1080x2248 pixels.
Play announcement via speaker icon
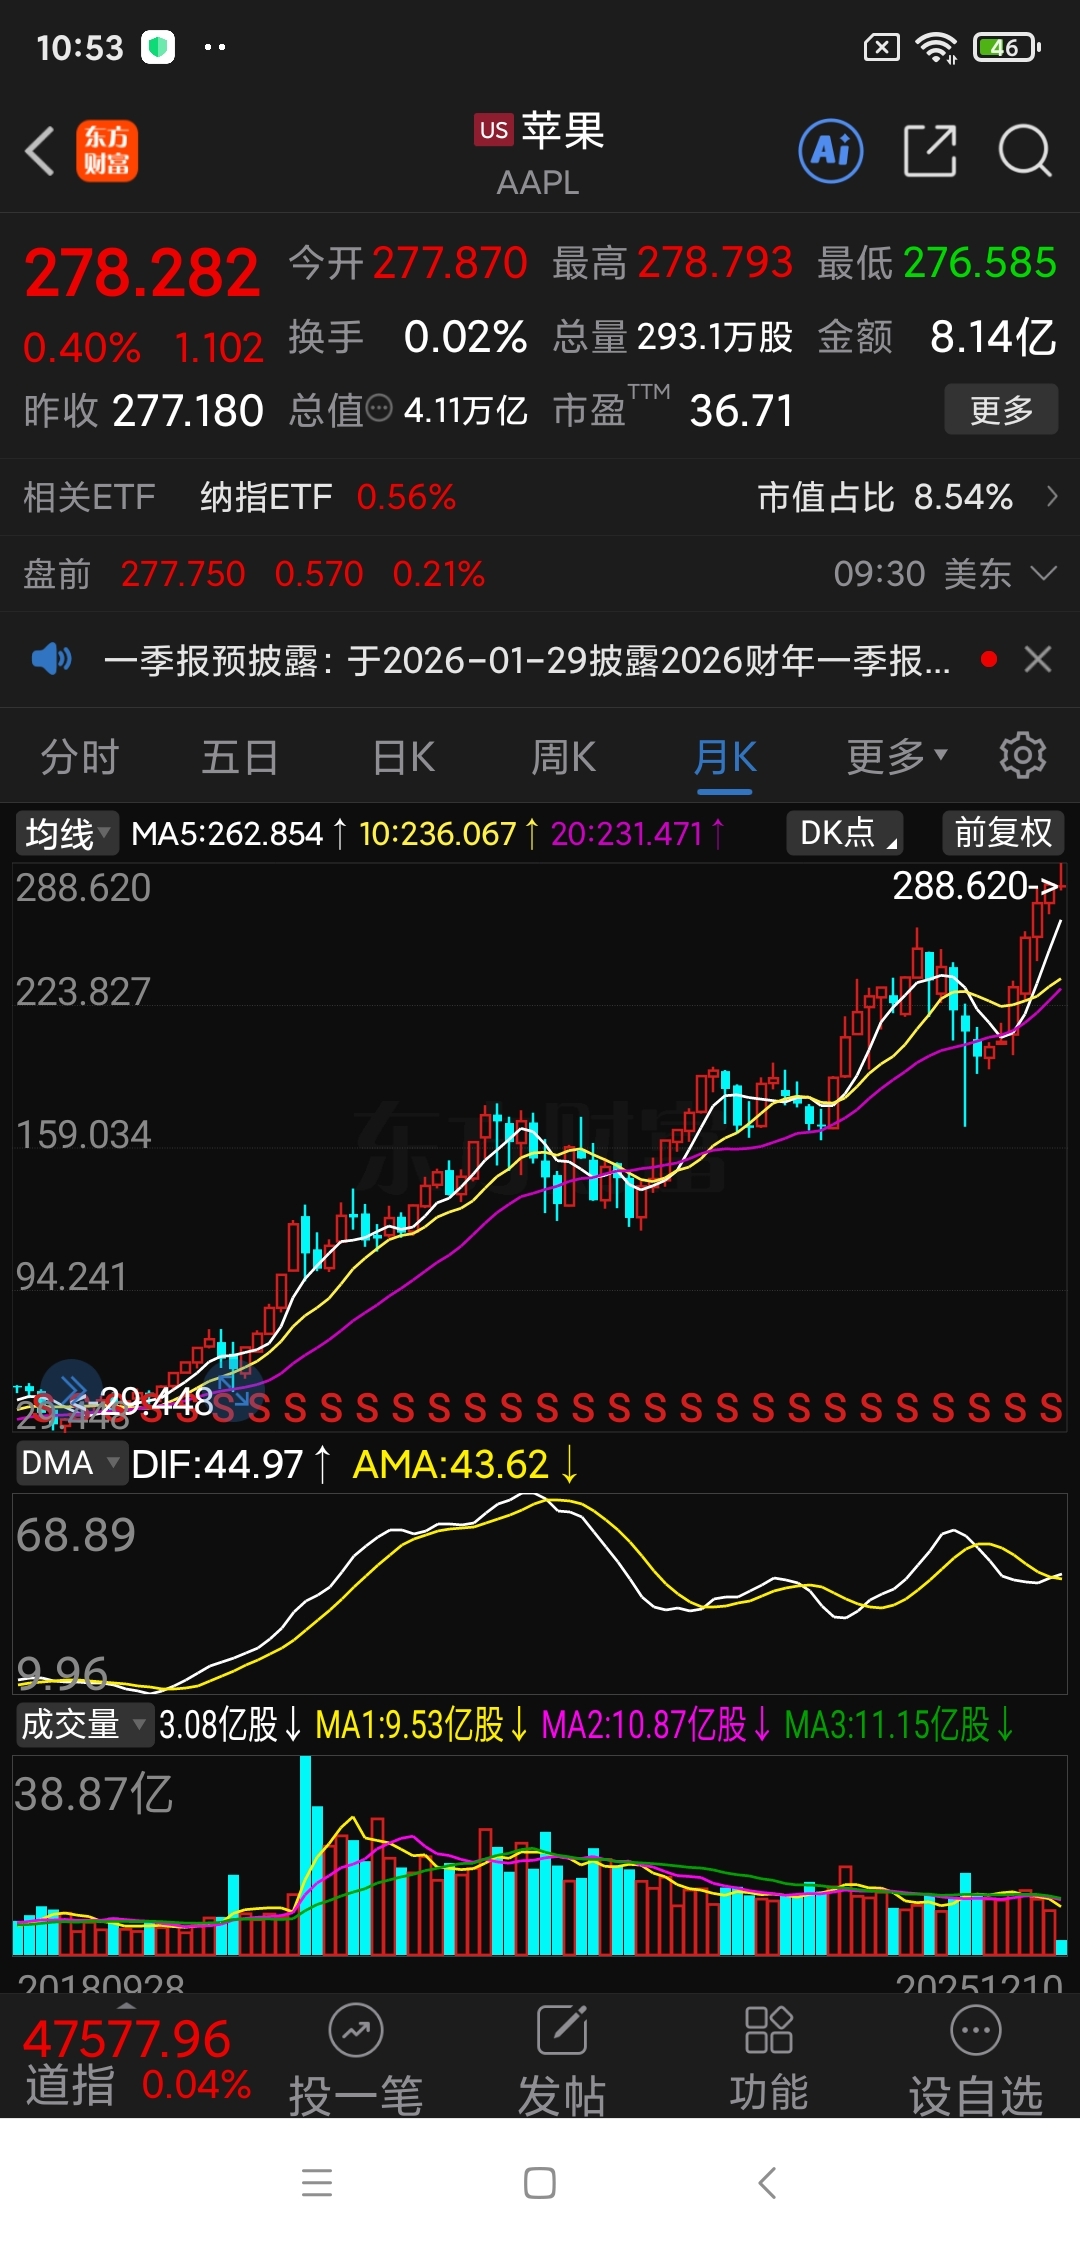pyautogui.click(x=51, y=659)
